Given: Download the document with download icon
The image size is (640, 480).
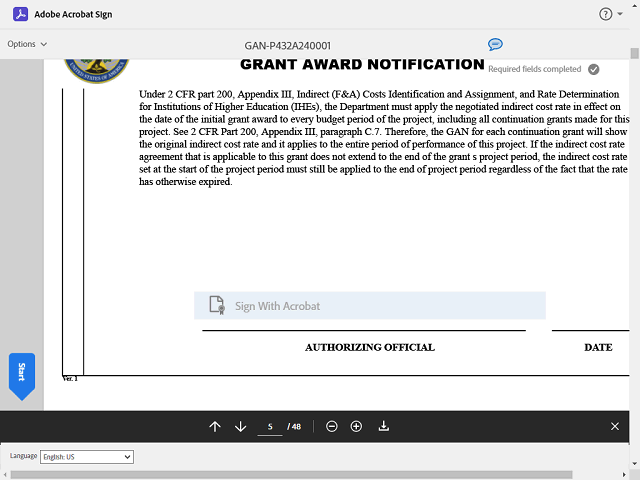Looking at the screenshot, I should (x=384, y=427).
